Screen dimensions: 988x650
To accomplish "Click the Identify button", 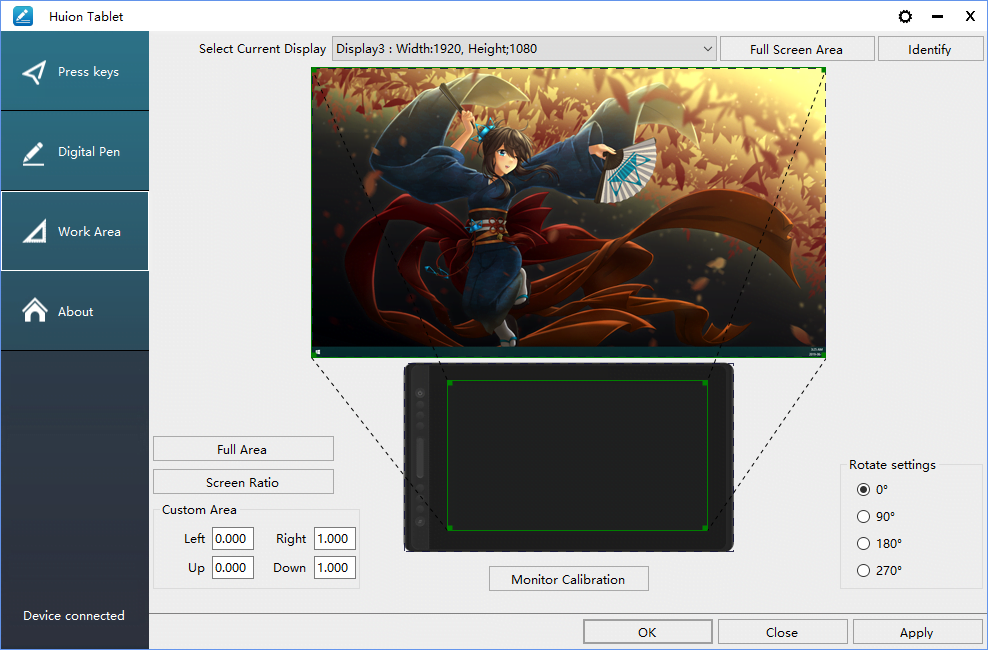I will pos(930,49).
